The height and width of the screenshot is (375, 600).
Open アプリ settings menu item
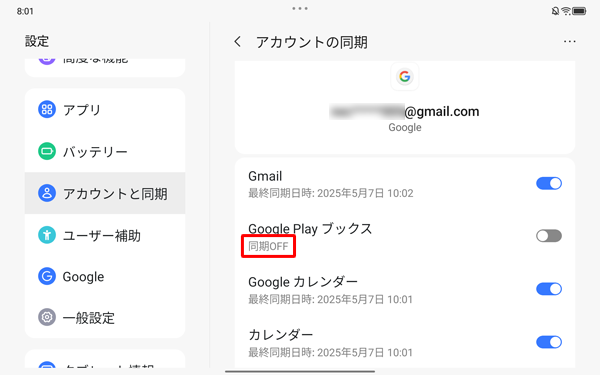click(x=105, y=109)
